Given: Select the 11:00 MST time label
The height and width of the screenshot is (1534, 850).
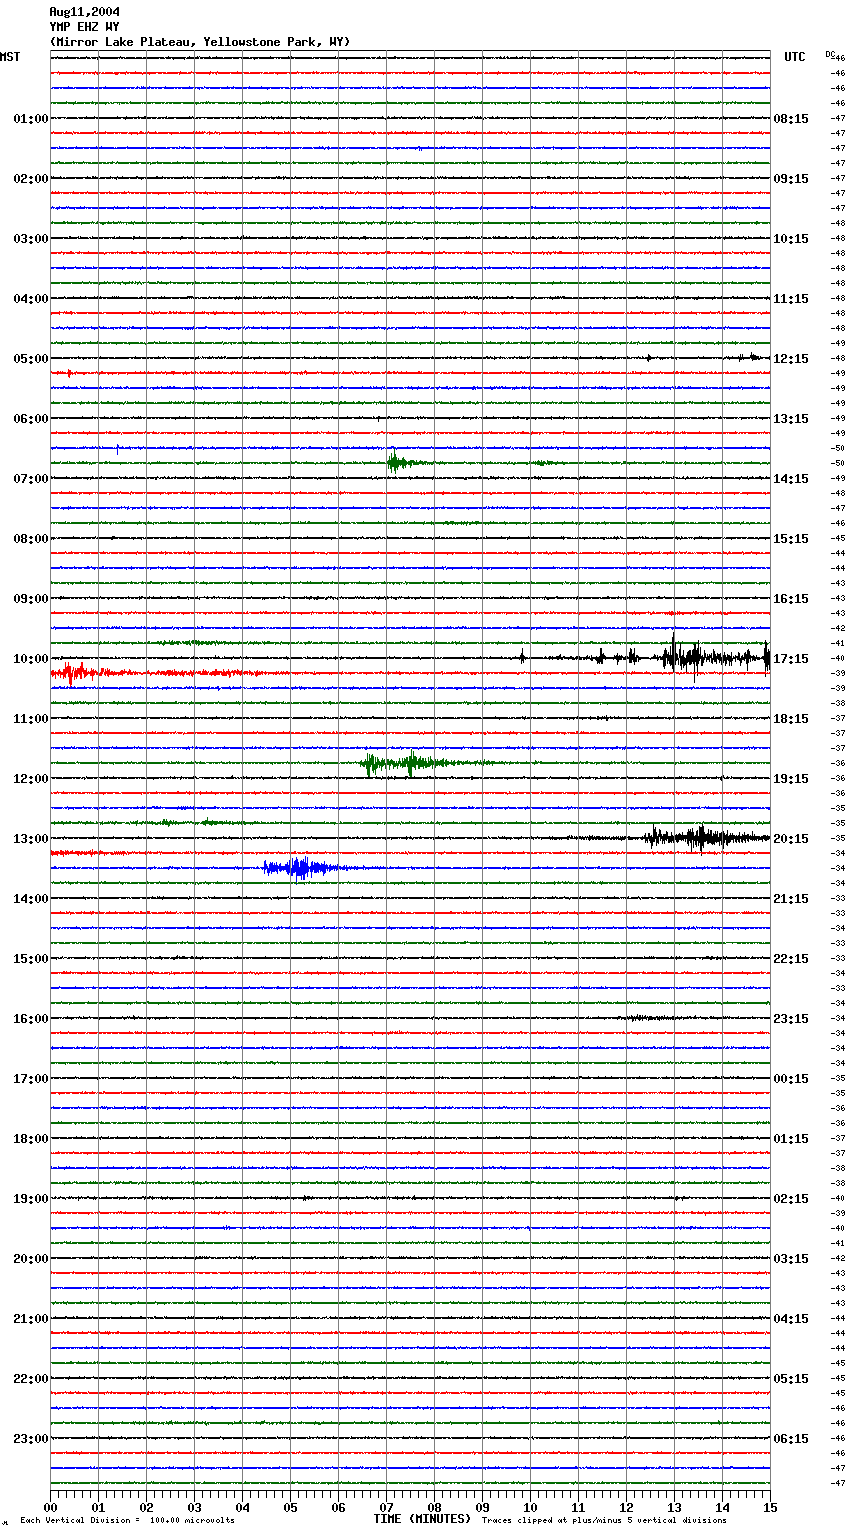Looking at the screenshot, I should (31, 719).
